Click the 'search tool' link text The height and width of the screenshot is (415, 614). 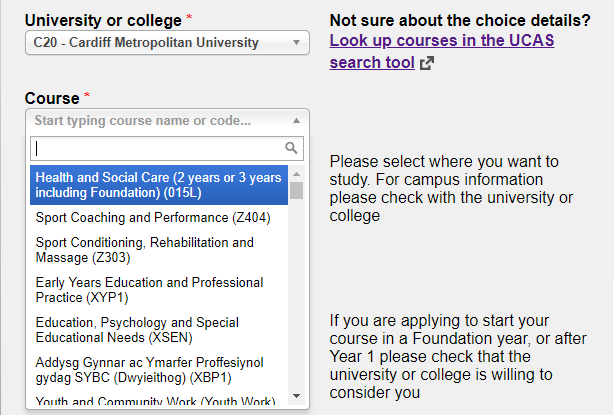coord(371,63)
